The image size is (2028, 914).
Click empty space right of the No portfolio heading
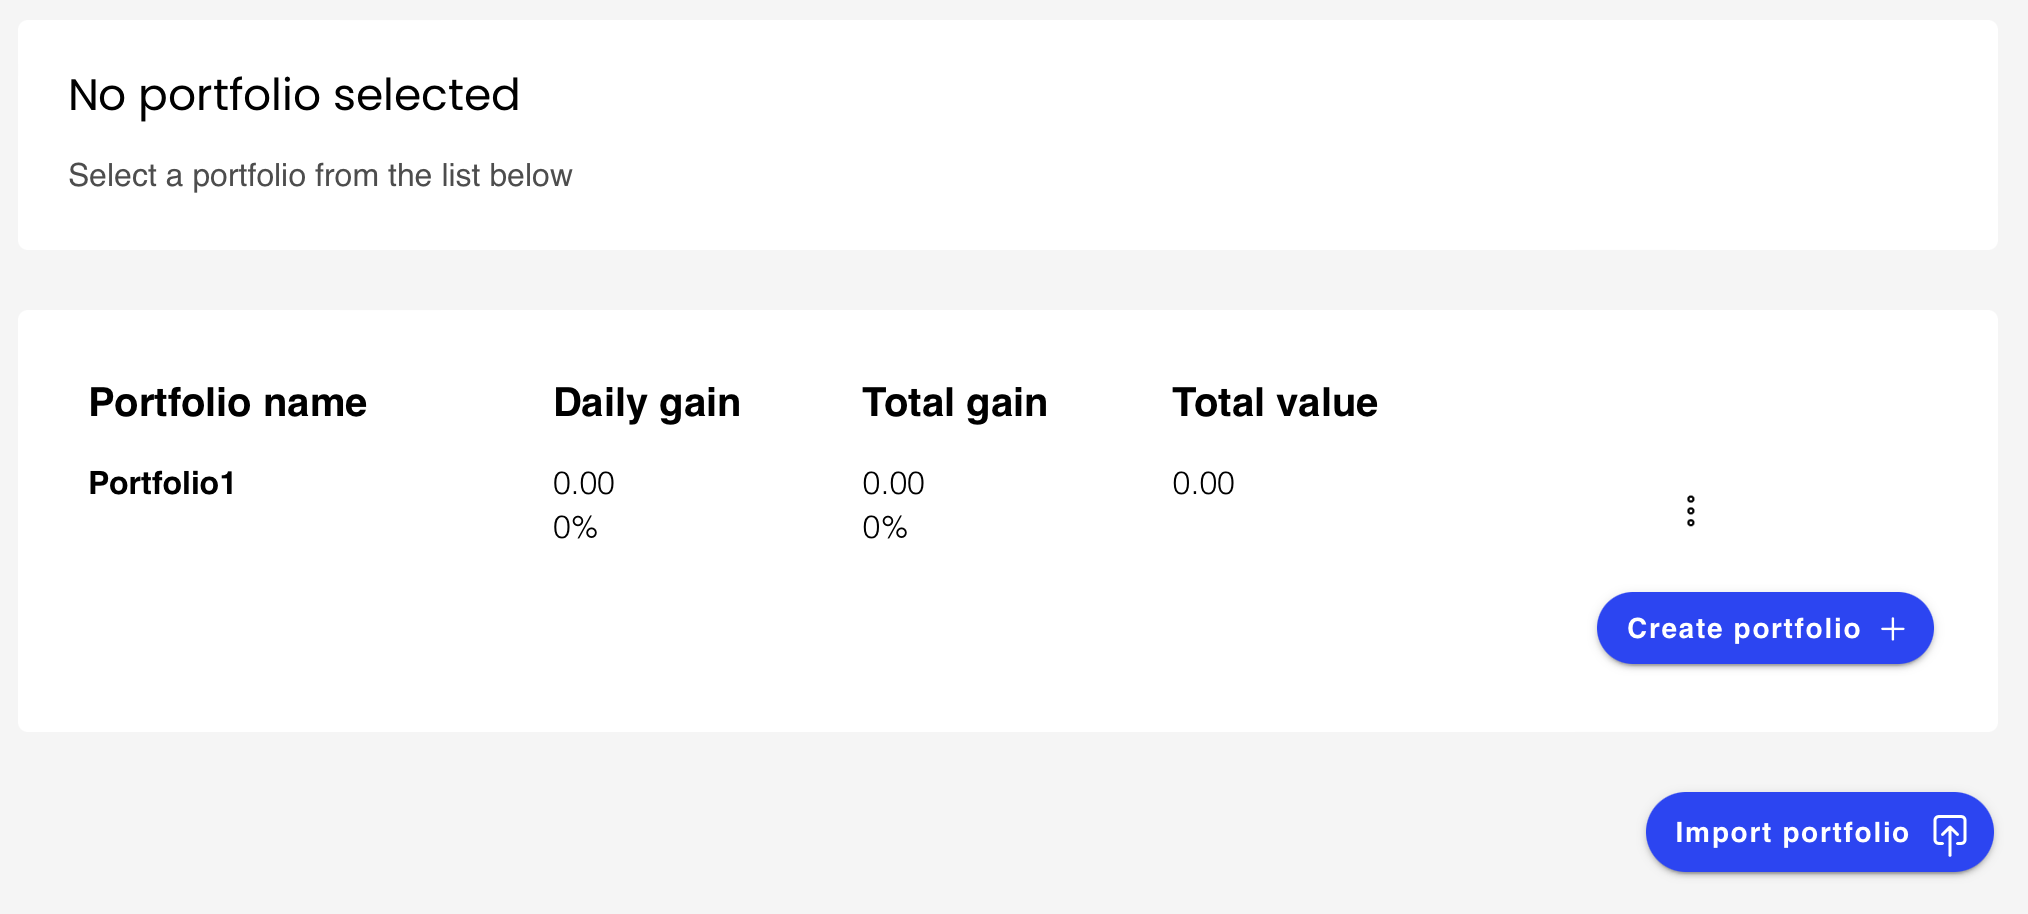(x=1200, y=96)
